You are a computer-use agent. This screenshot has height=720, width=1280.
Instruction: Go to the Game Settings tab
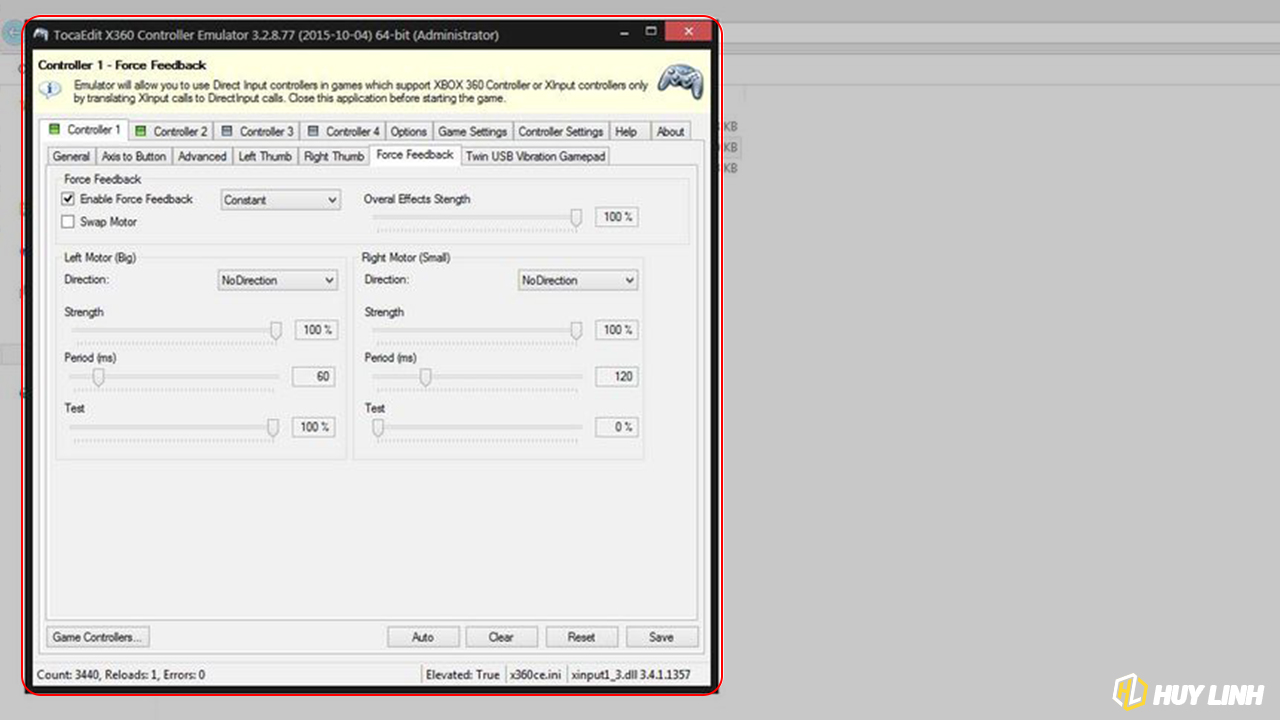(473, 131)
